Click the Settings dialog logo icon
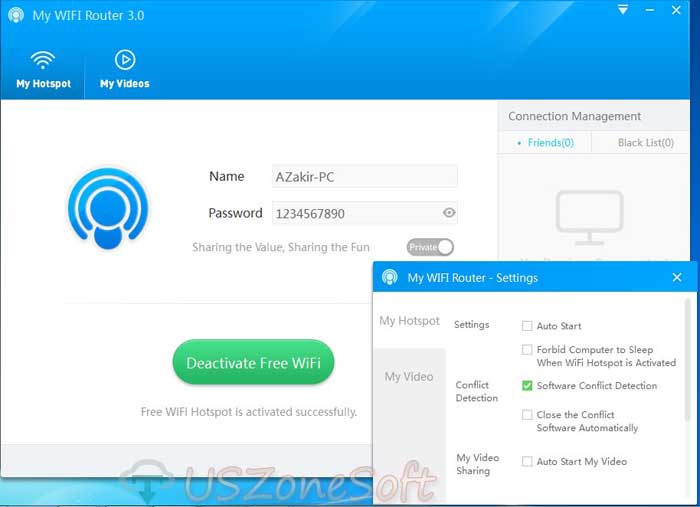Viewport: 700px width, 507px height. pyautogui.click(x=389, y=277)
